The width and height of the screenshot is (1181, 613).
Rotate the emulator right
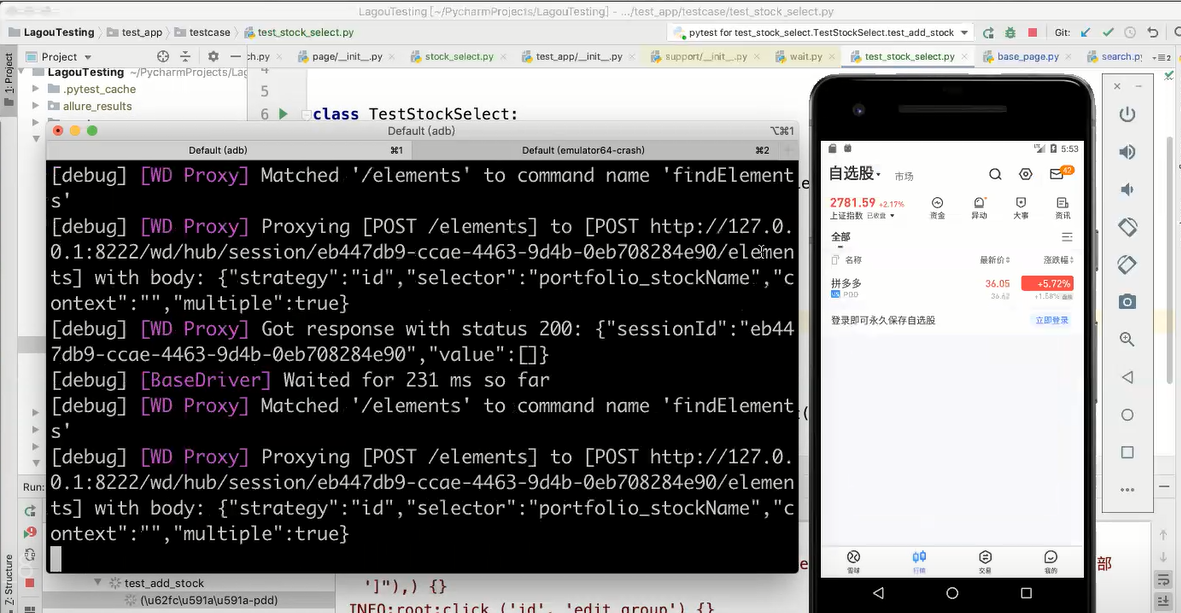(x=1127, y=264)
